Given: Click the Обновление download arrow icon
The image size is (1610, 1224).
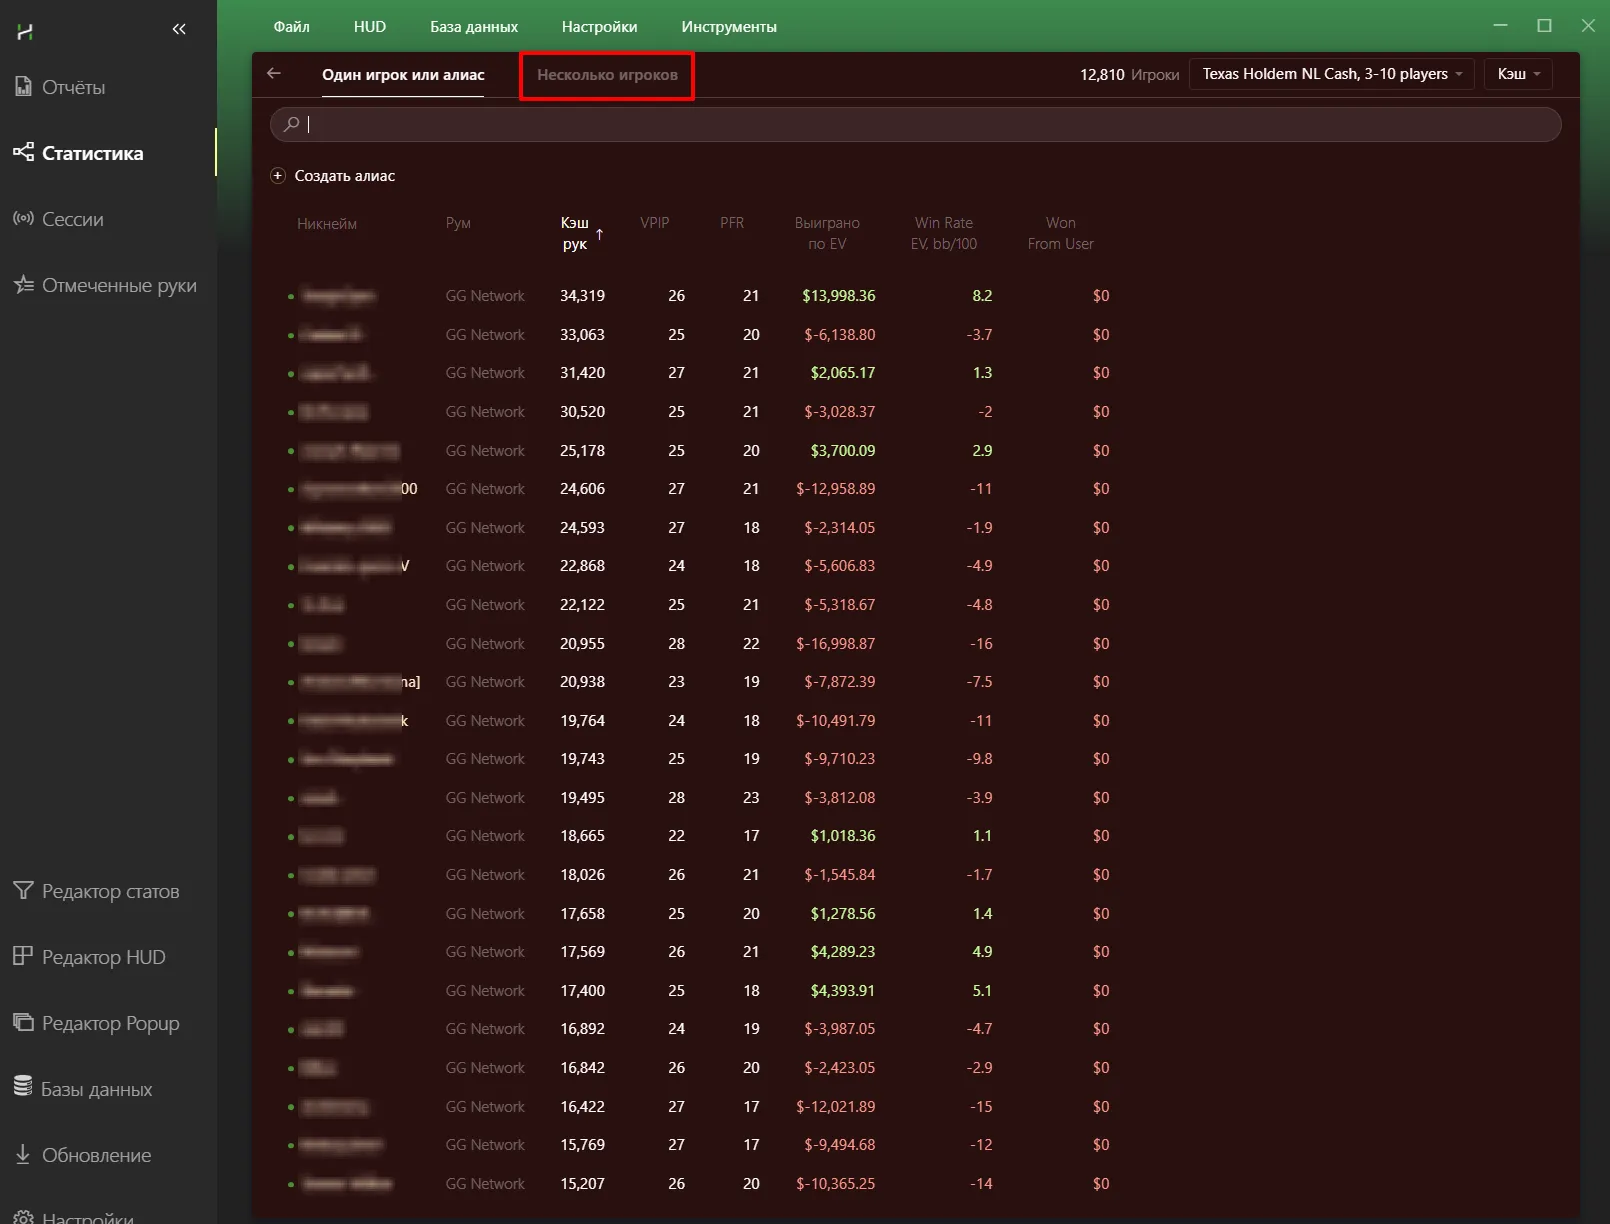Looking at the screenshot, I should click(x=23, y=1154).
